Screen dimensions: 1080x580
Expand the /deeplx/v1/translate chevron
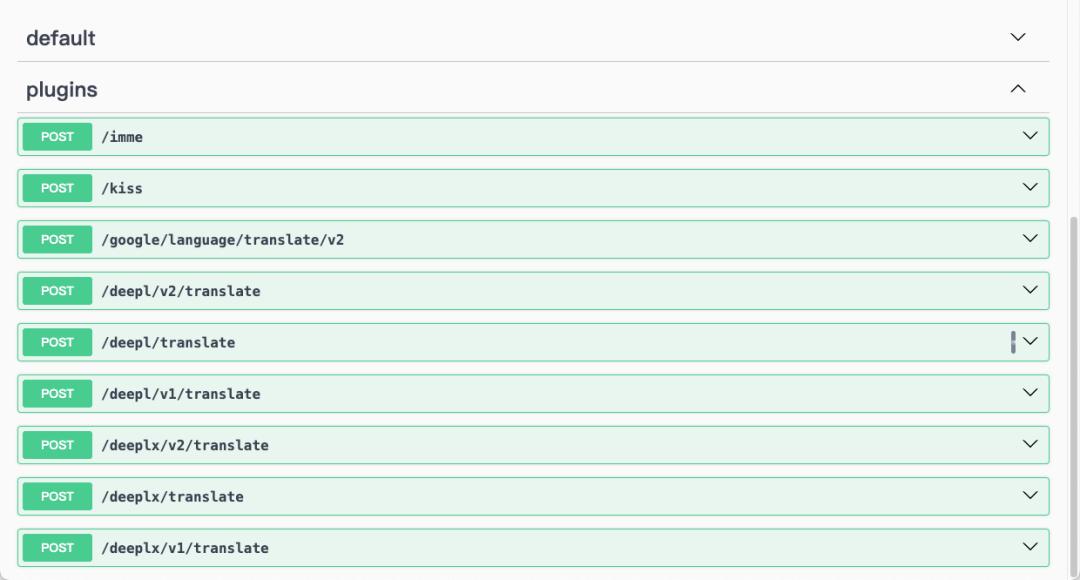pos(1030,547)
